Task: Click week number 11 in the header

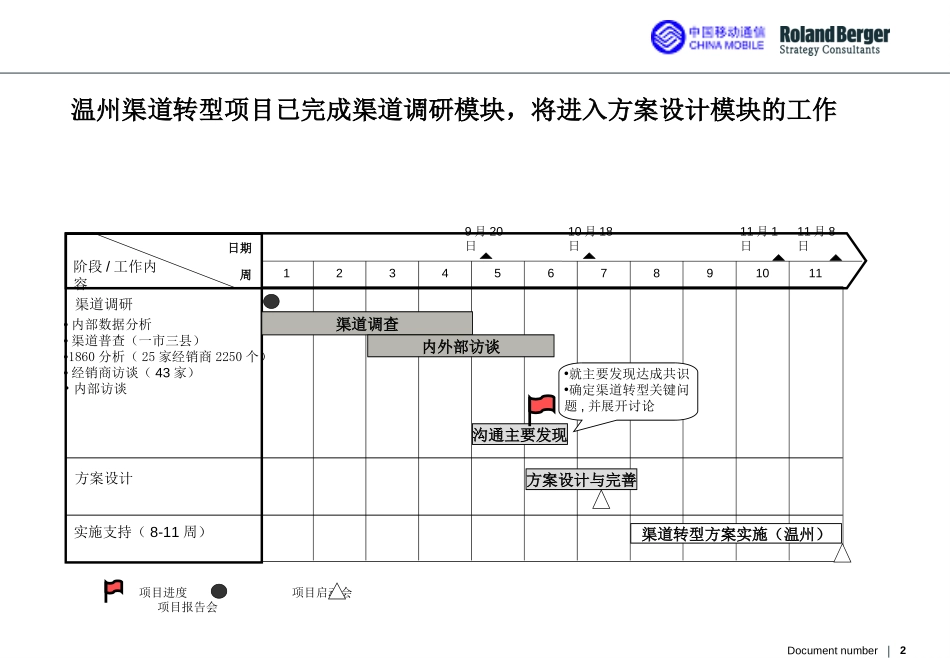Action: click(815, 273)
